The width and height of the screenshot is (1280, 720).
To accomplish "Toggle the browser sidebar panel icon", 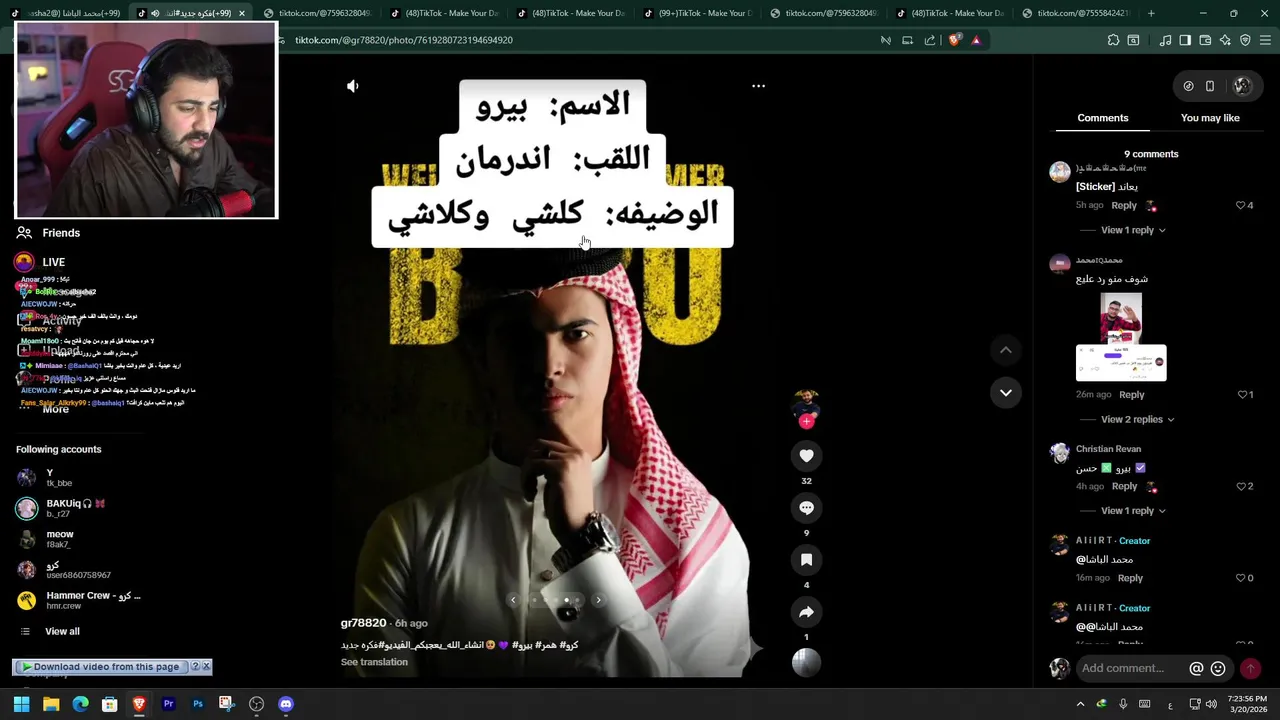I will click(1185, 40).
